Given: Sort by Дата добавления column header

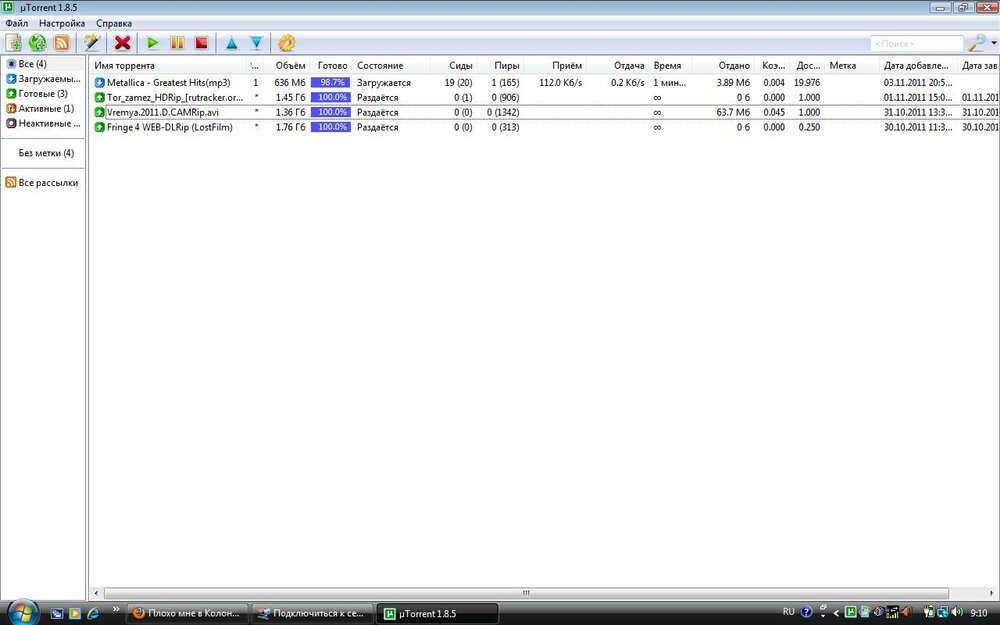Looking at the screenshot, I should (917, 66).
